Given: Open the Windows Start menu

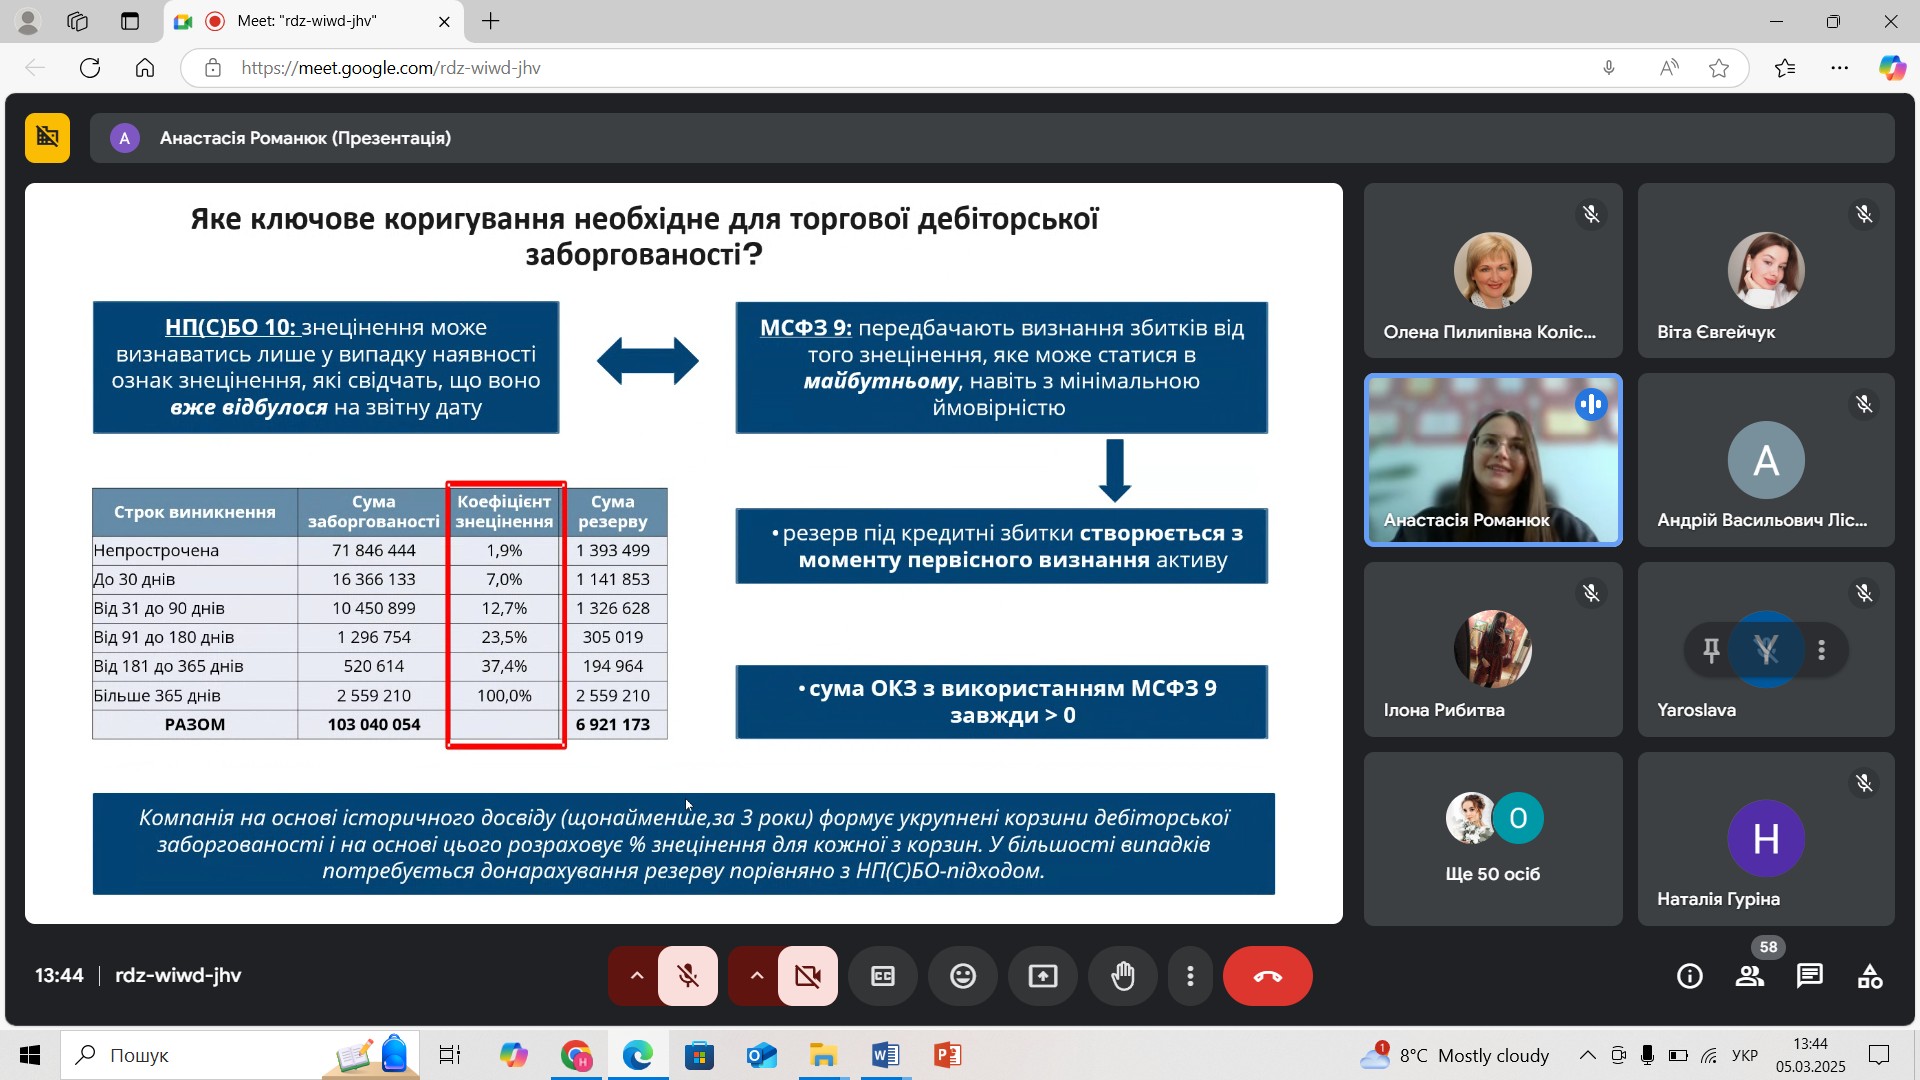Looking at the screenshot, I should pyautogui.click(x=30, y=1055).
